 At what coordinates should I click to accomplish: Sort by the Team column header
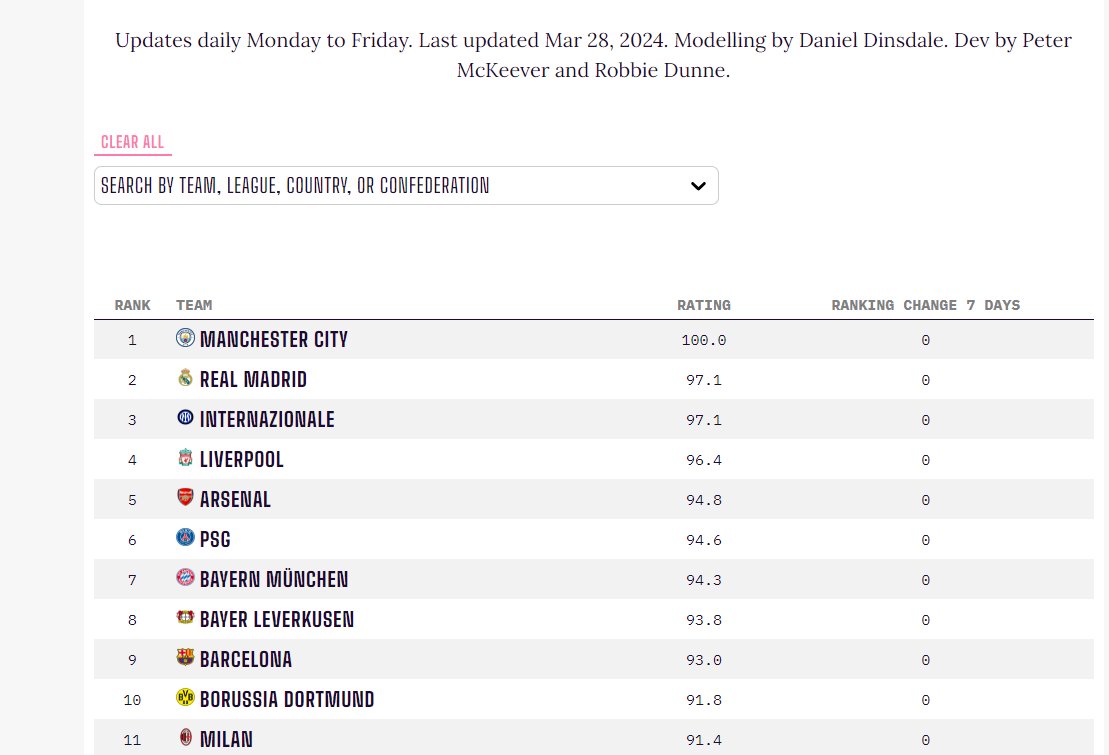(194, 305)
